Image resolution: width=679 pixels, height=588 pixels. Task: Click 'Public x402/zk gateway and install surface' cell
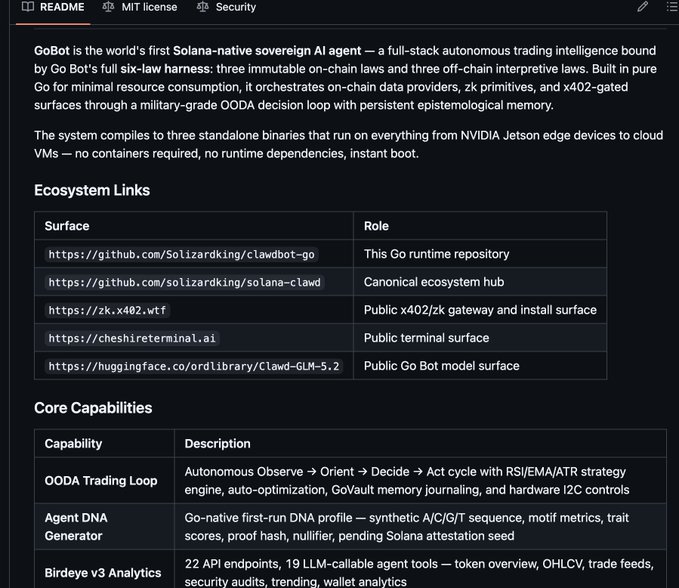click(x=480, y=310)
